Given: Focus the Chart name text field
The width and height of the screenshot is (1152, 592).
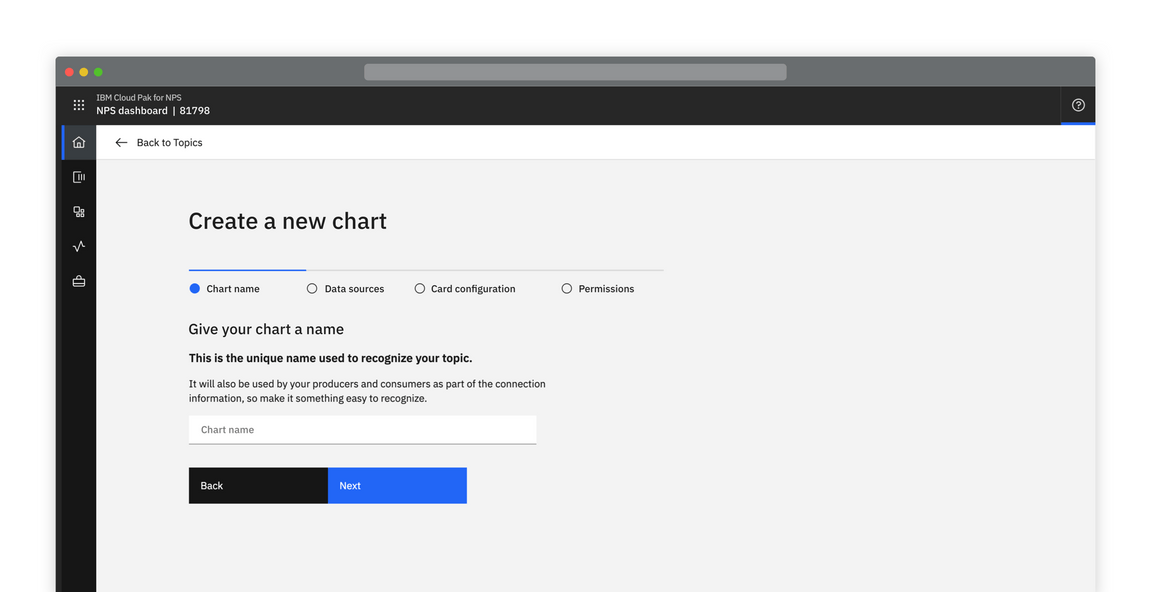Looking at the screenshot, I should click(x=362, y=430).
